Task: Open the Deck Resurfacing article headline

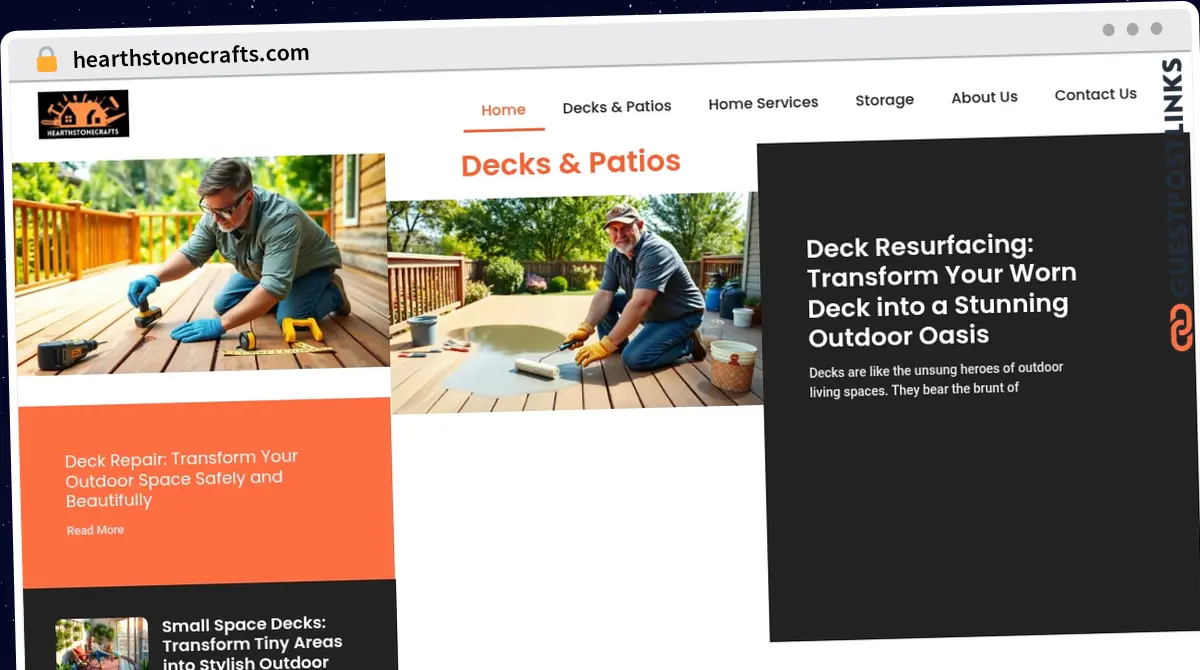Action: point(941,290)
